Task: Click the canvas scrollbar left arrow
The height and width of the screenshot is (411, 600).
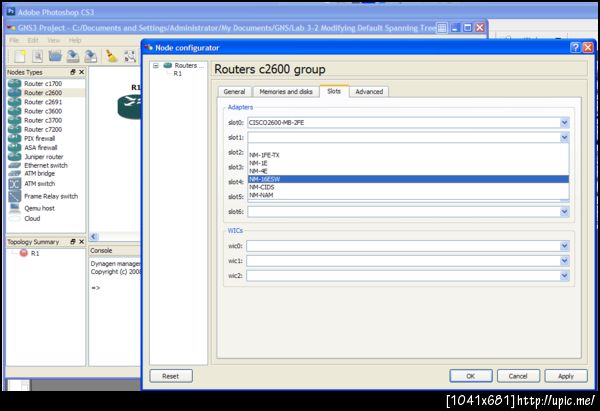Action: coord(94,236)
